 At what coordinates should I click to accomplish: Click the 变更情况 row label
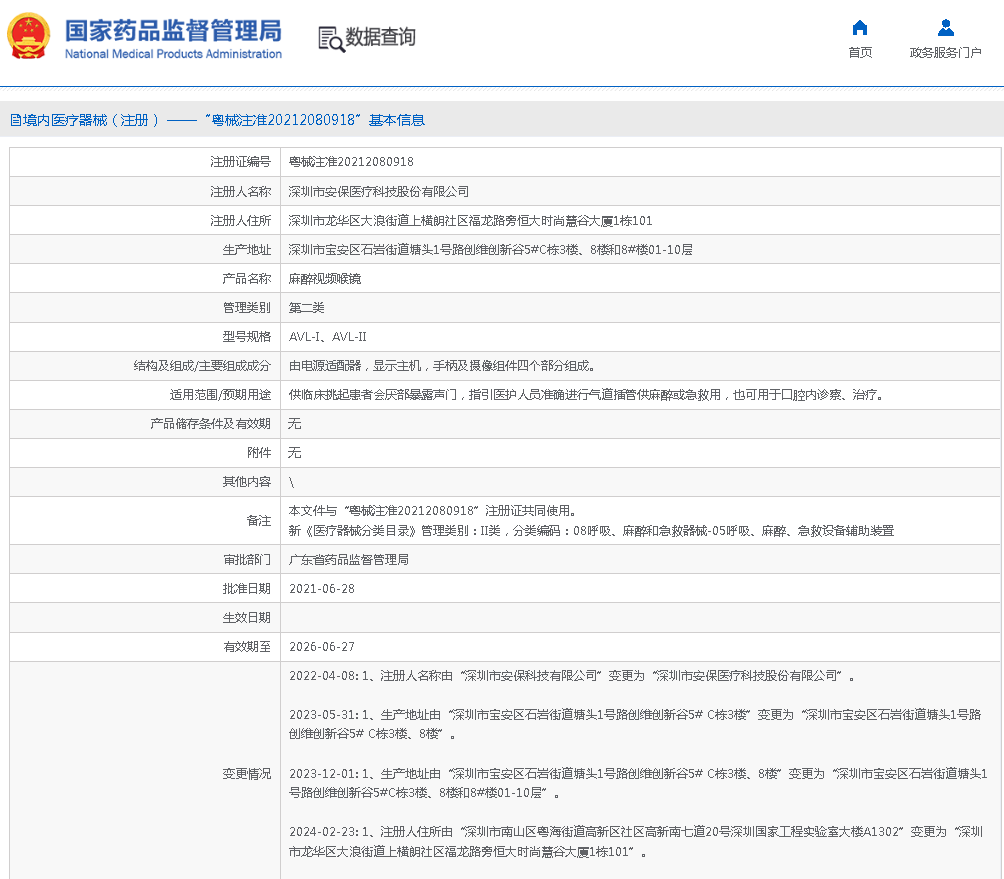click(246, 773)
